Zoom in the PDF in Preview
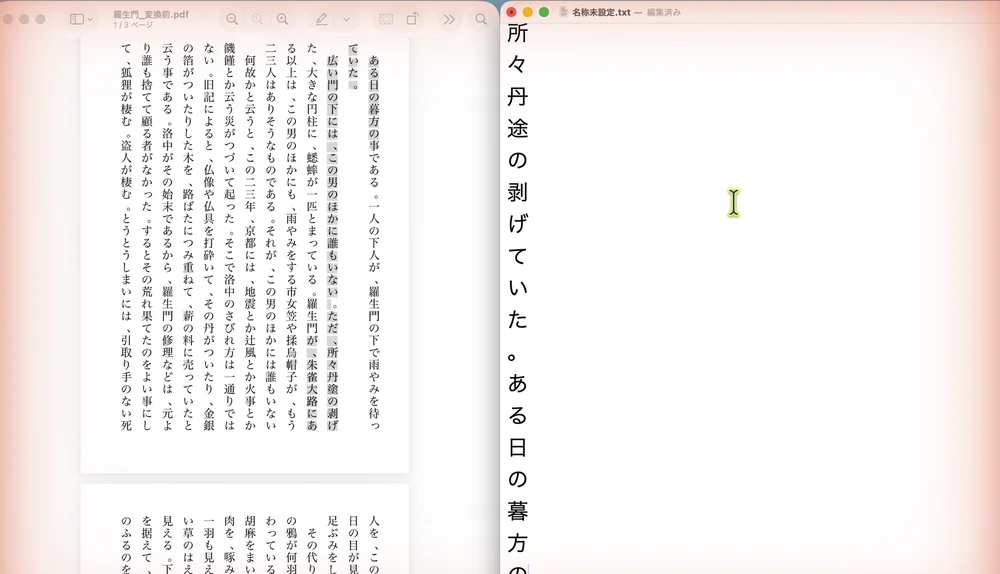 click(x=283, y=19)
